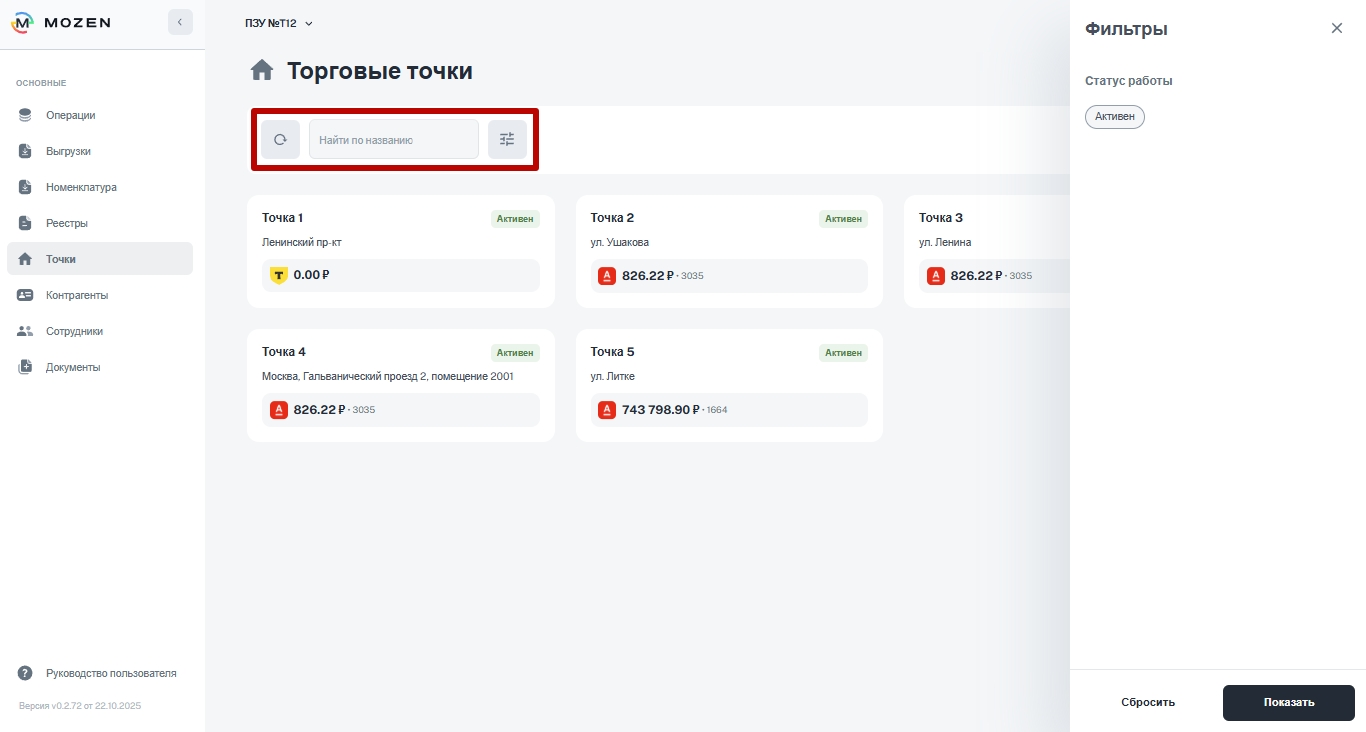Open Руководство пользователя link
This screenshot has height=732, width=1366.
pyautogui.click(x=111, y=673)
